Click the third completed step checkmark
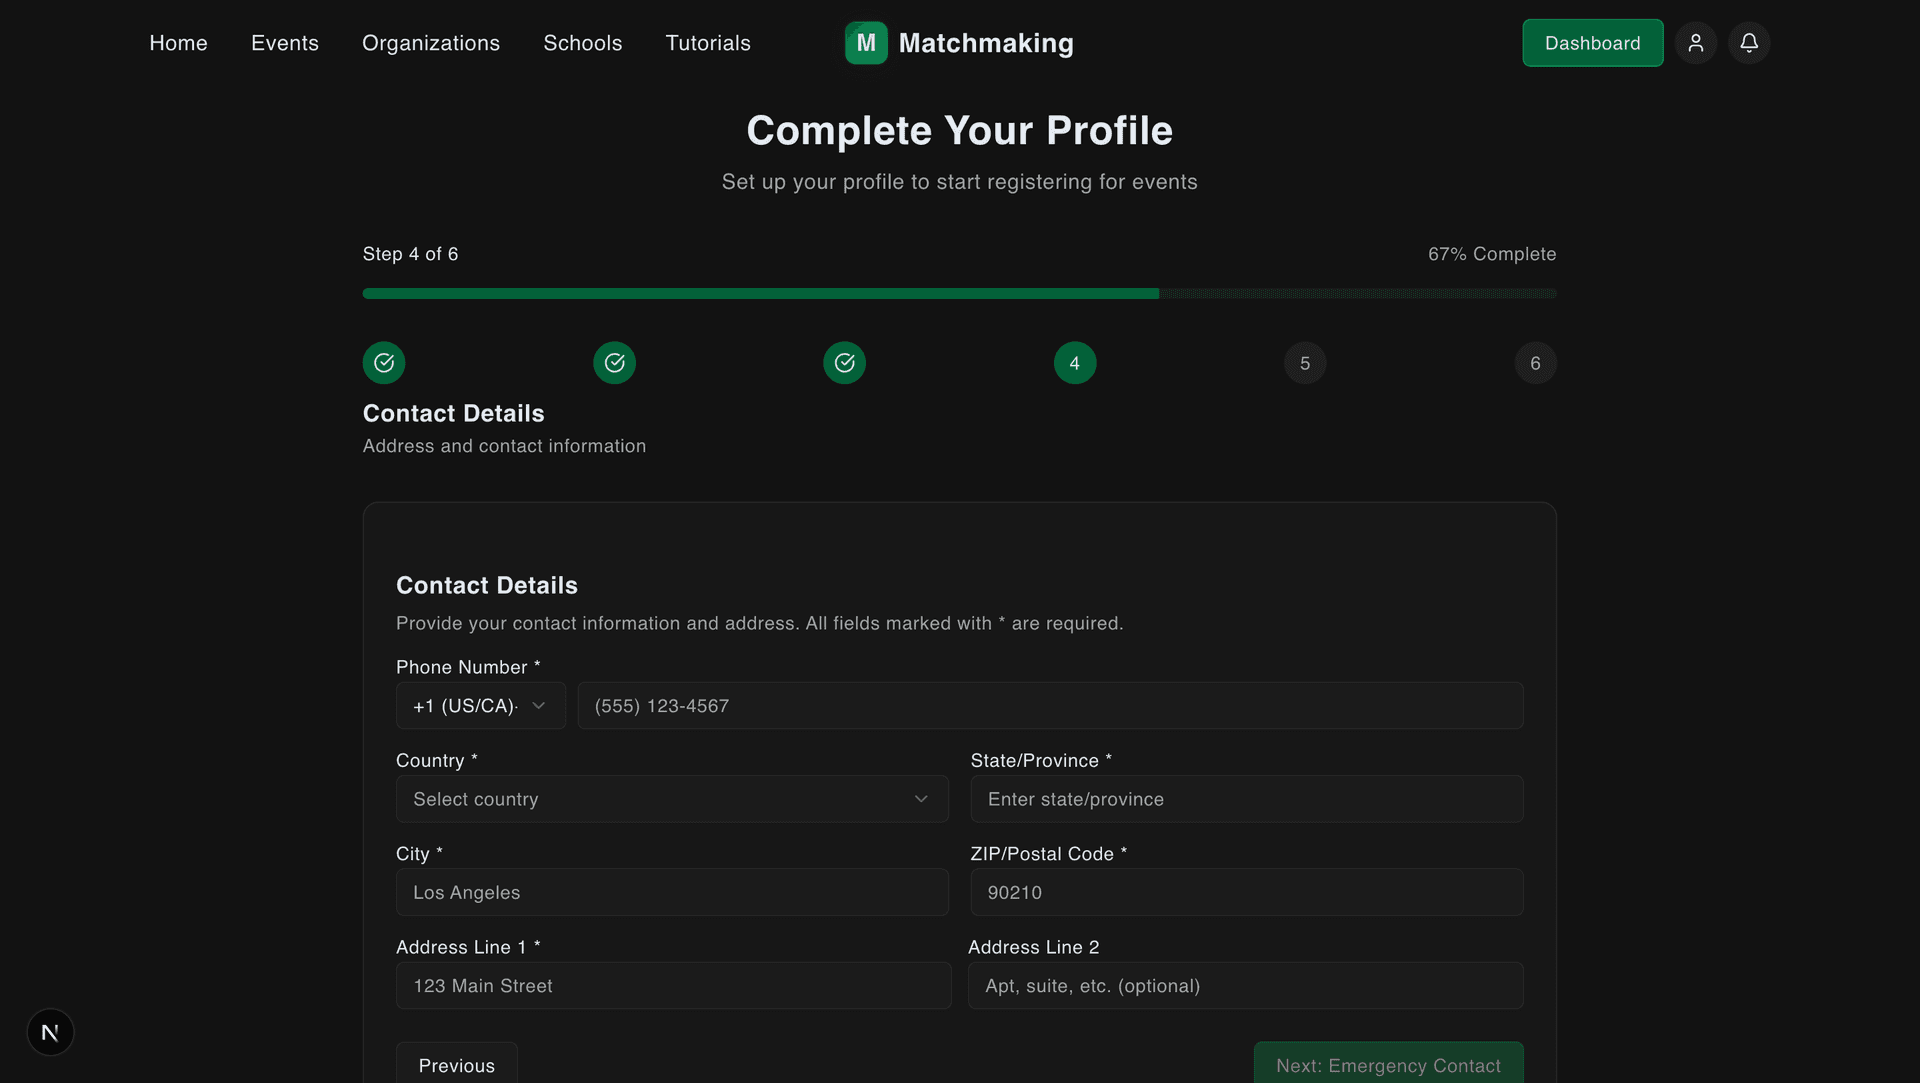This screenshot has height=1083, width=1920. 845,363
